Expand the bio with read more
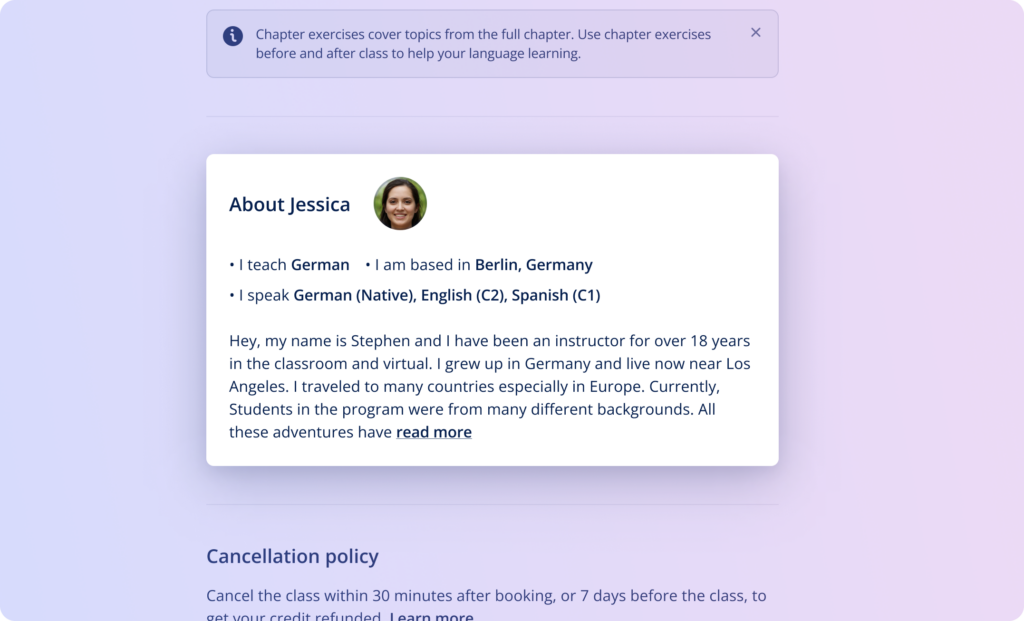The image size is (1024, 621). pos(434,432)
